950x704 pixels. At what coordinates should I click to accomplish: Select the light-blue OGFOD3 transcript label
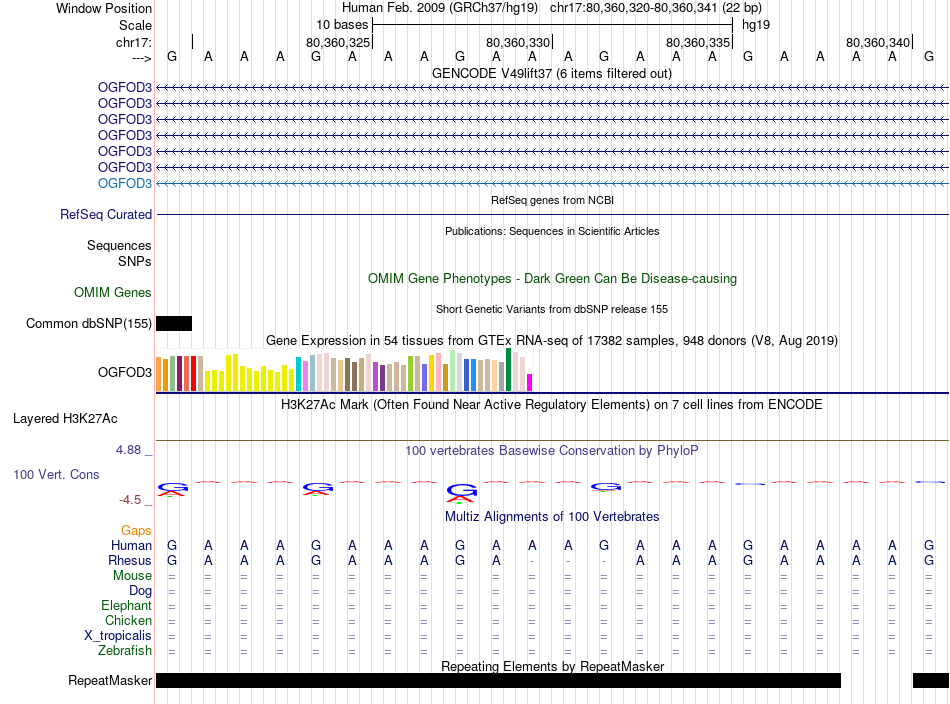click(125, 183)
